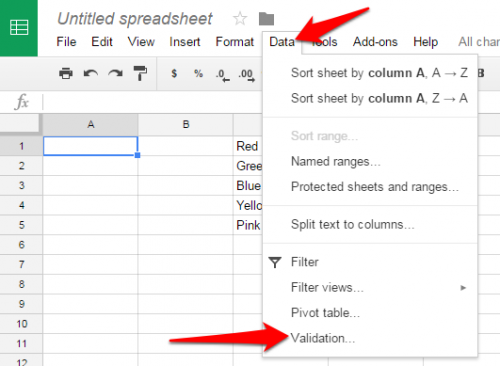Rename the Untitled spreadsheet title

(x=135, y=19)
